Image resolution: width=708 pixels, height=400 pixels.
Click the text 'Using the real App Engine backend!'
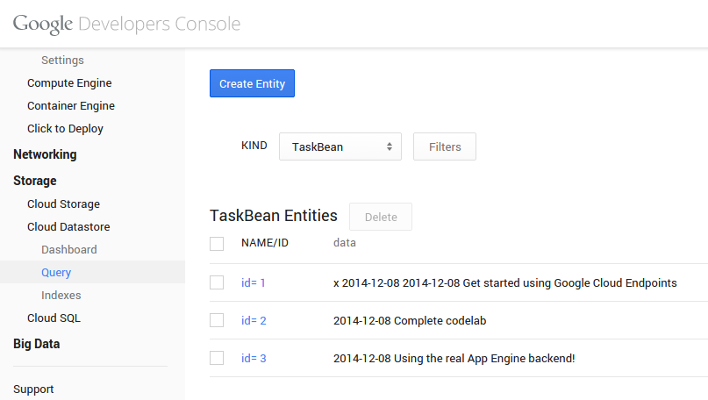484,358
